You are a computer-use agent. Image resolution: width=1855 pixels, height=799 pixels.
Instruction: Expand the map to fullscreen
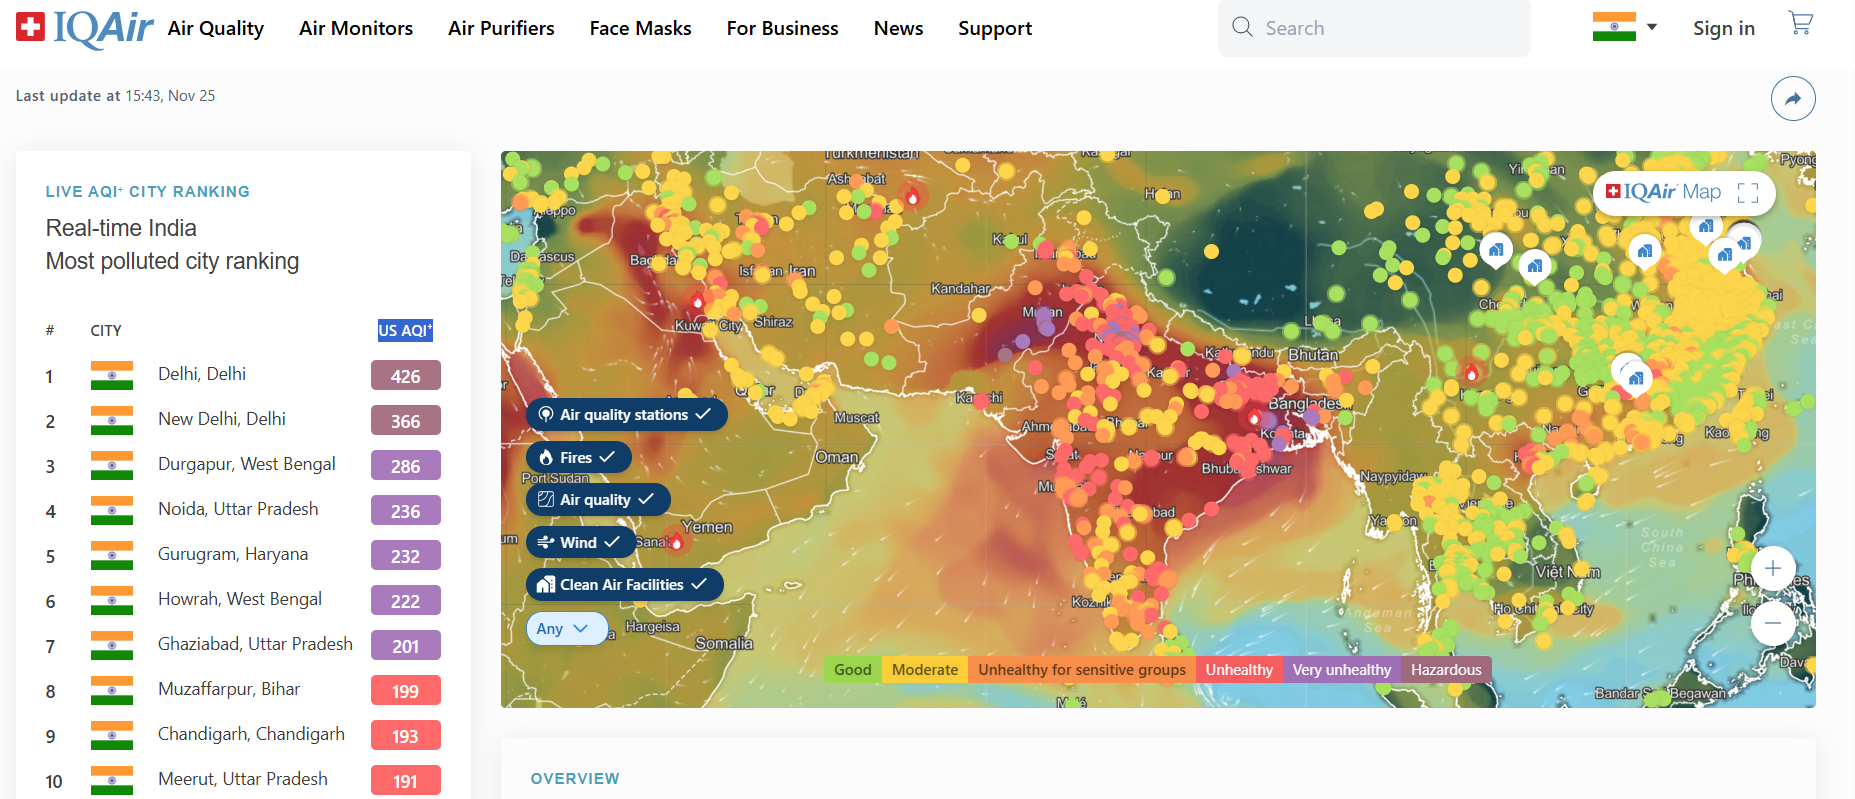(x=1748, y=193)
